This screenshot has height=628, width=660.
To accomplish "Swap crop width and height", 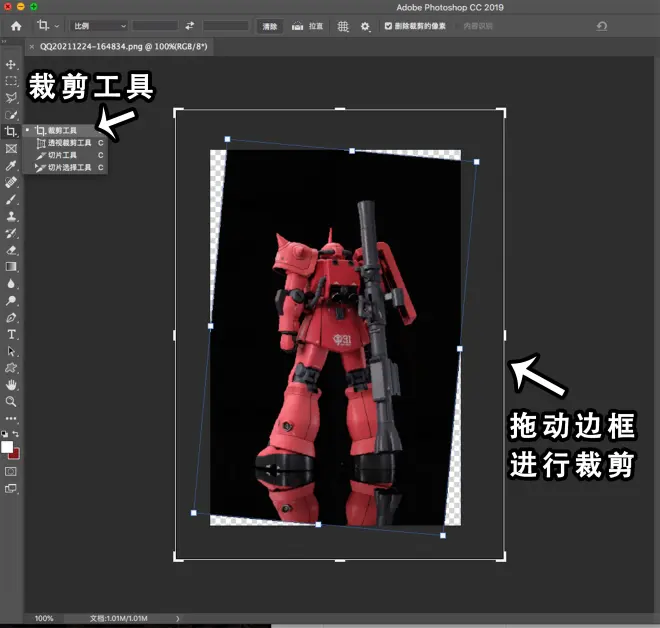I will click(x=190, y=26).
